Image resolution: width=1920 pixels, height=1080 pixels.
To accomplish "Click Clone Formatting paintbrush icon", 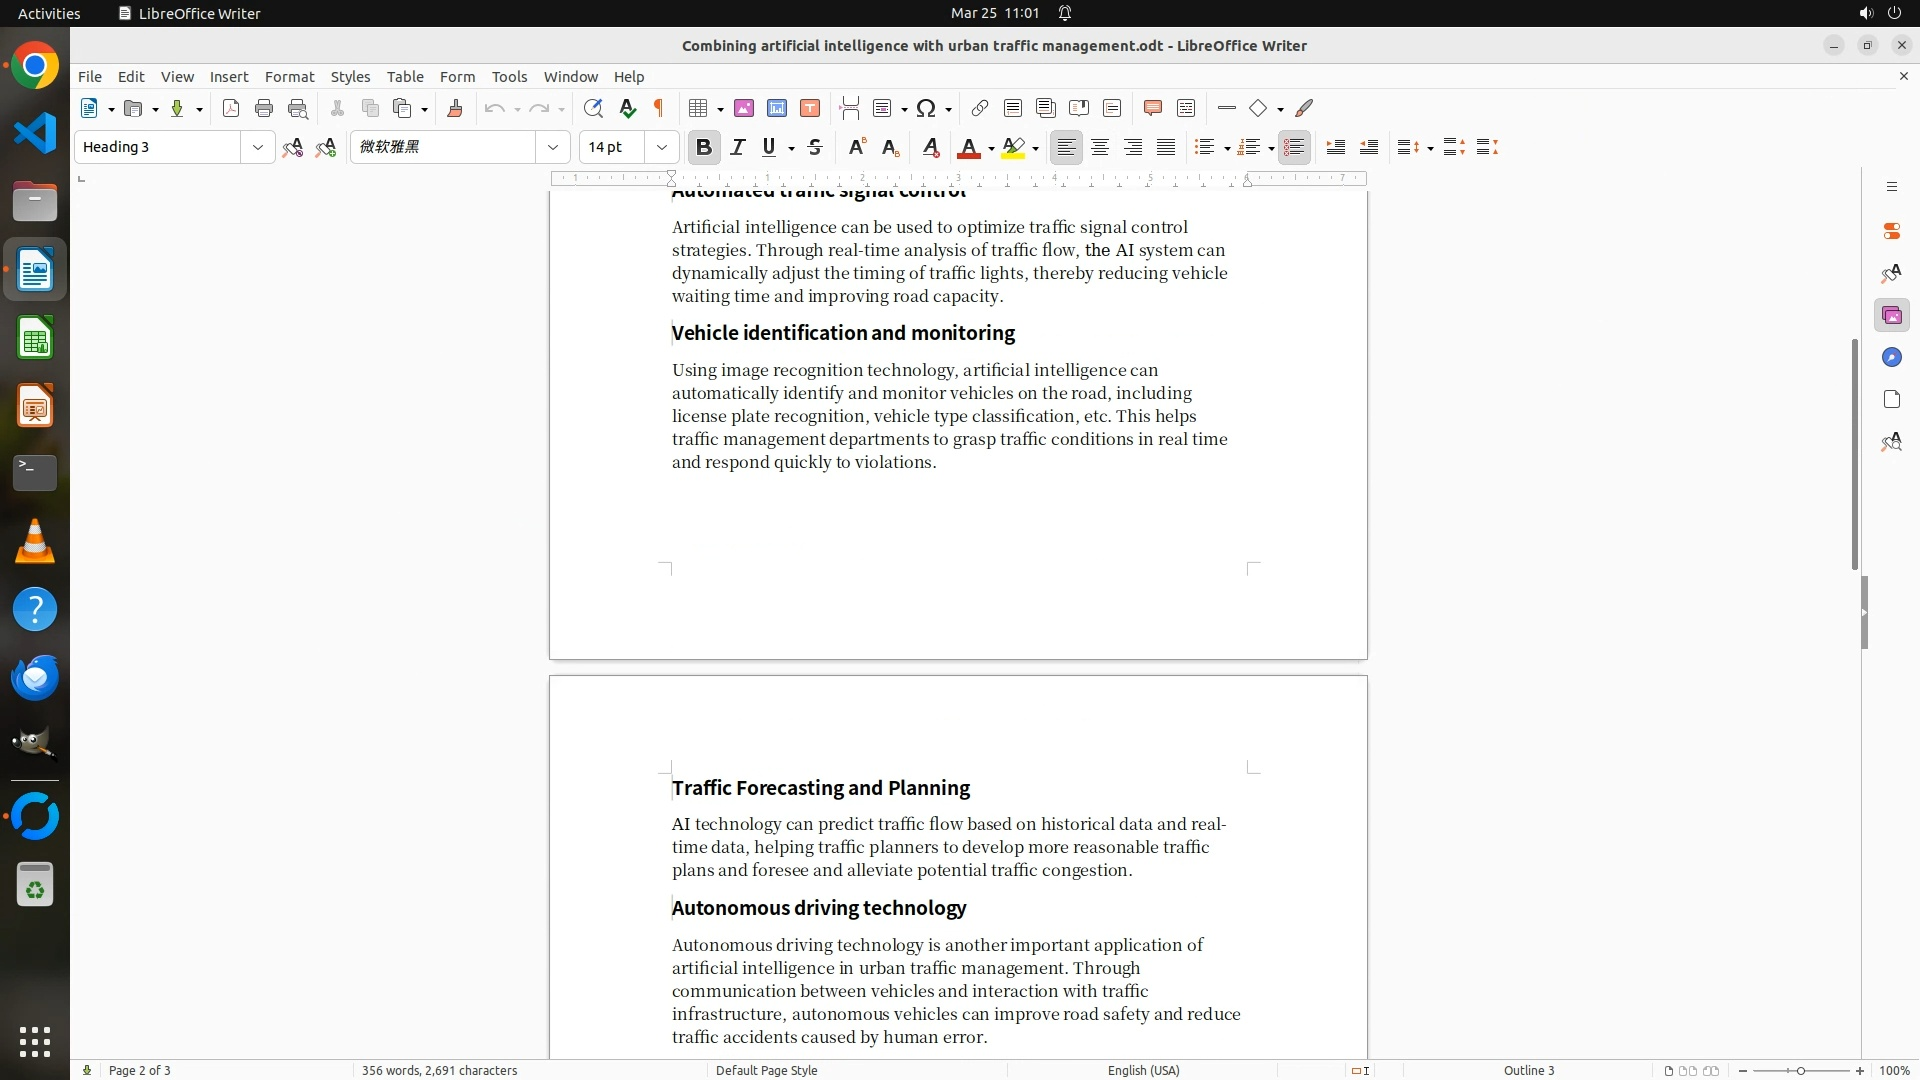I will point(455,109).
